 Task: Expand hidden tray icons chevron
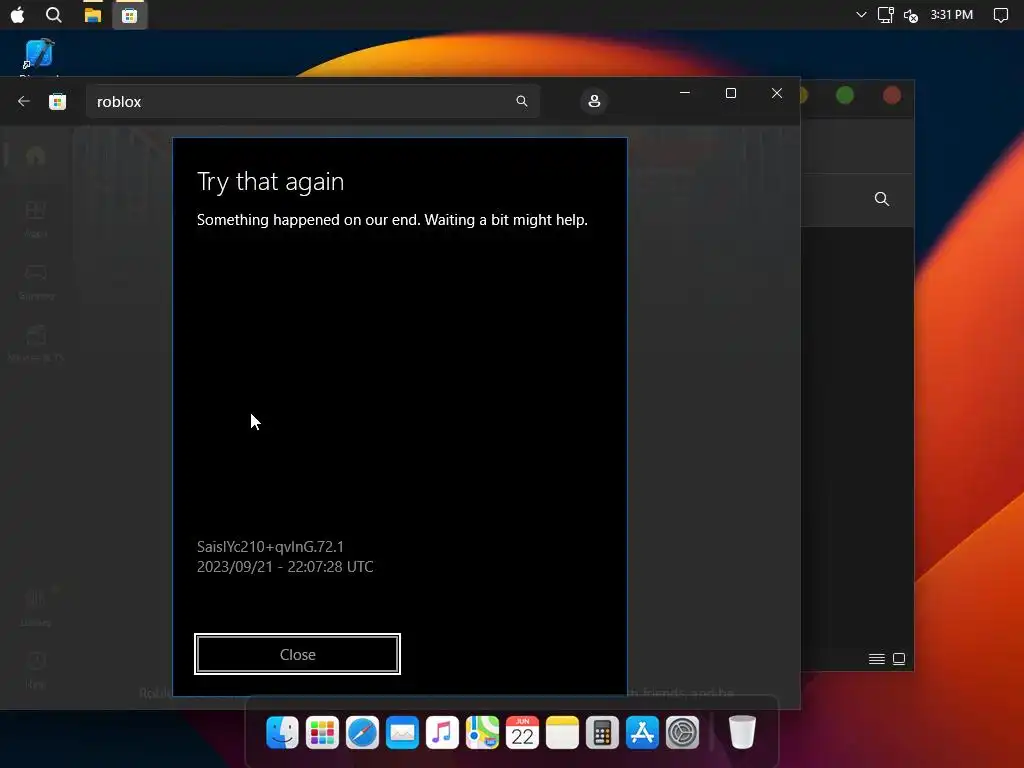(x=861, y=14)
